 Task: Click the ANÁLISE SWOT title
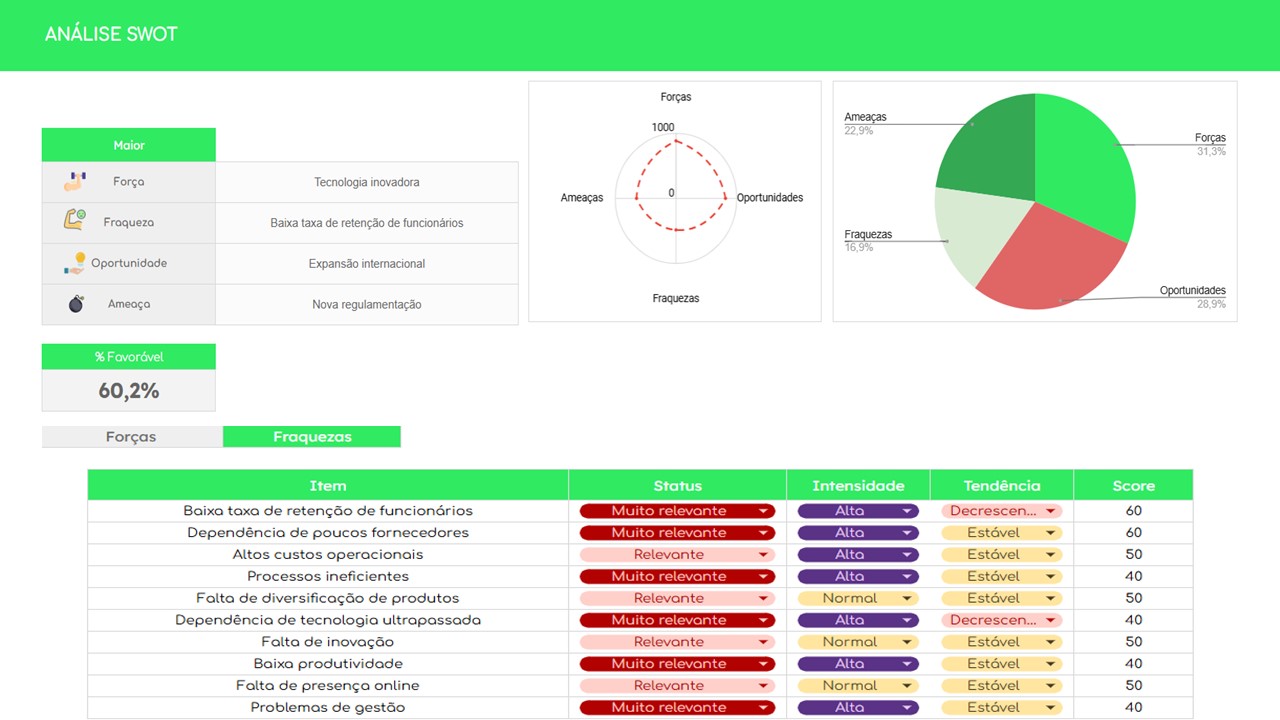click(111, 34)
